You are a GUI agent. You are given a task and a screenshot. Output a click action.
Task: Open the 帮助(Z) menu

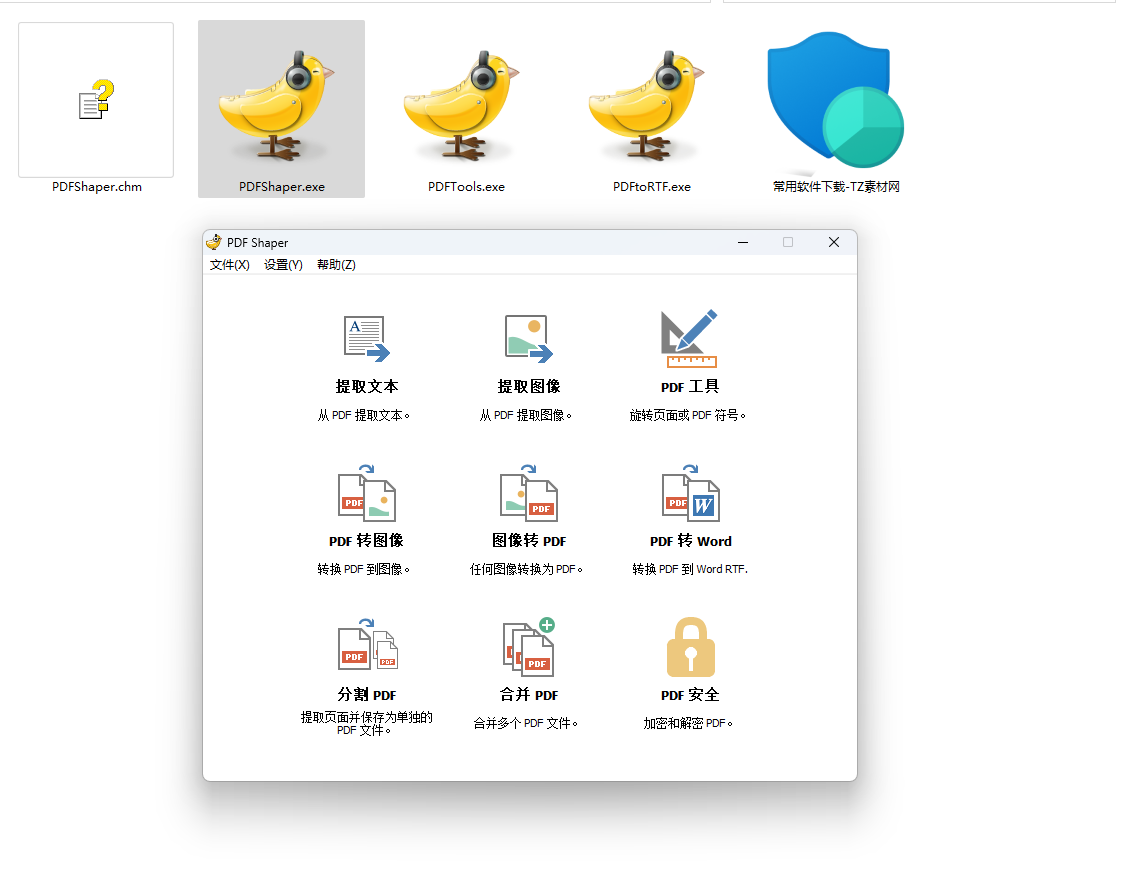click(336, 265)
